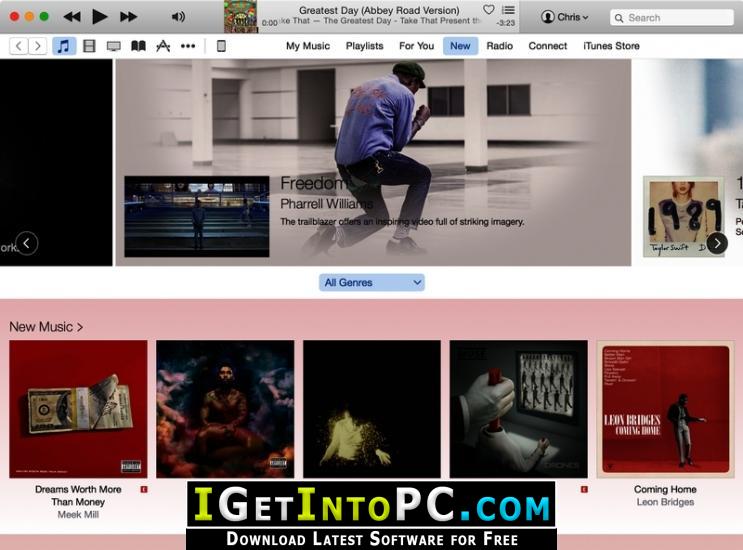Open the New Music section link

tap(46, 327)
